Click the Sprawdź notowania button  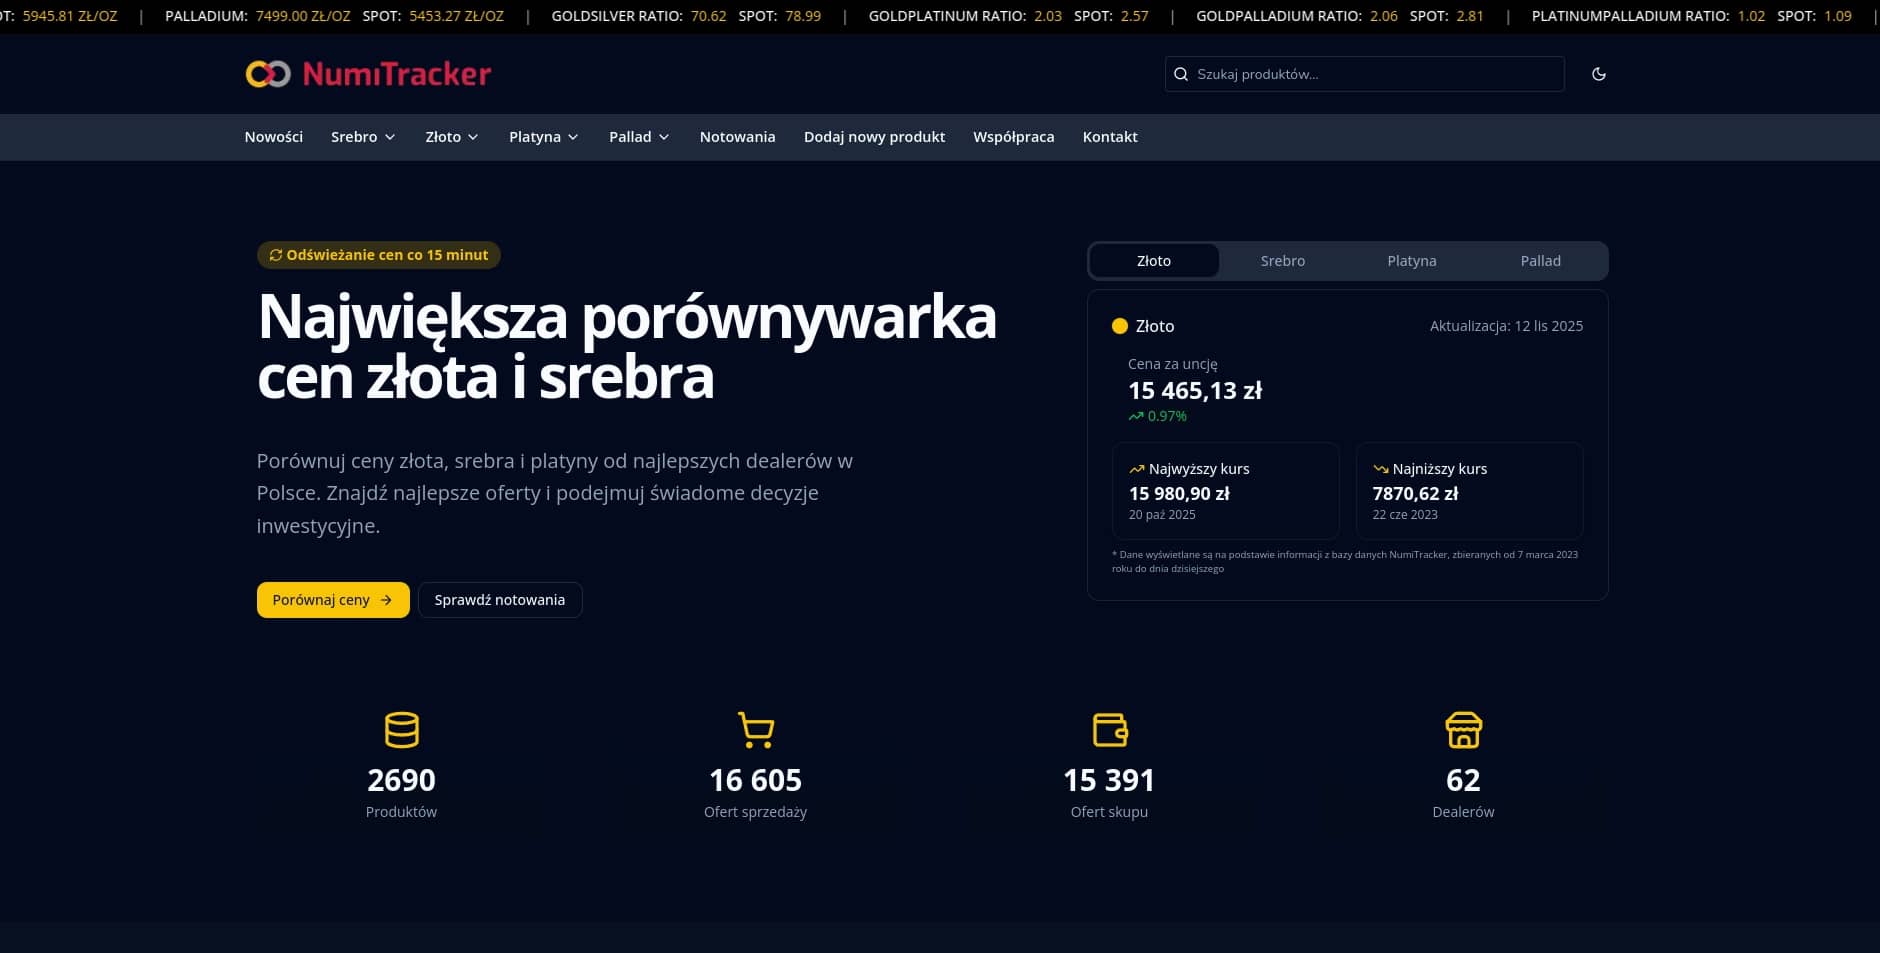499,600
